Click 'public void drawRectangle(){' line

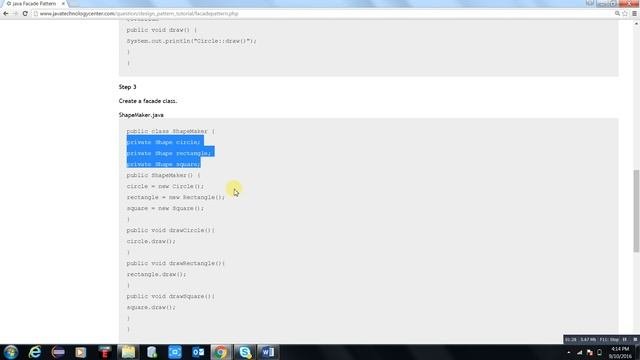176,263
